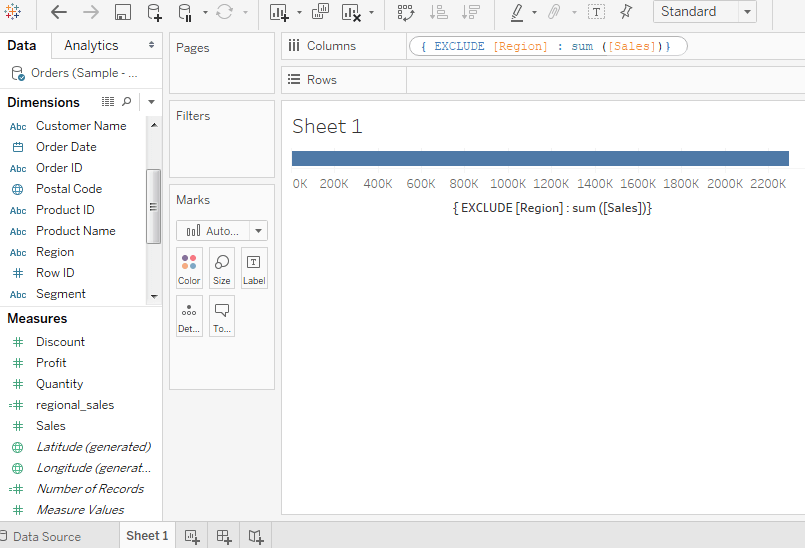Open the New worksheet dropdown arrow
The width and height of the screenshot is (805, 548).
tap(299, 12)
